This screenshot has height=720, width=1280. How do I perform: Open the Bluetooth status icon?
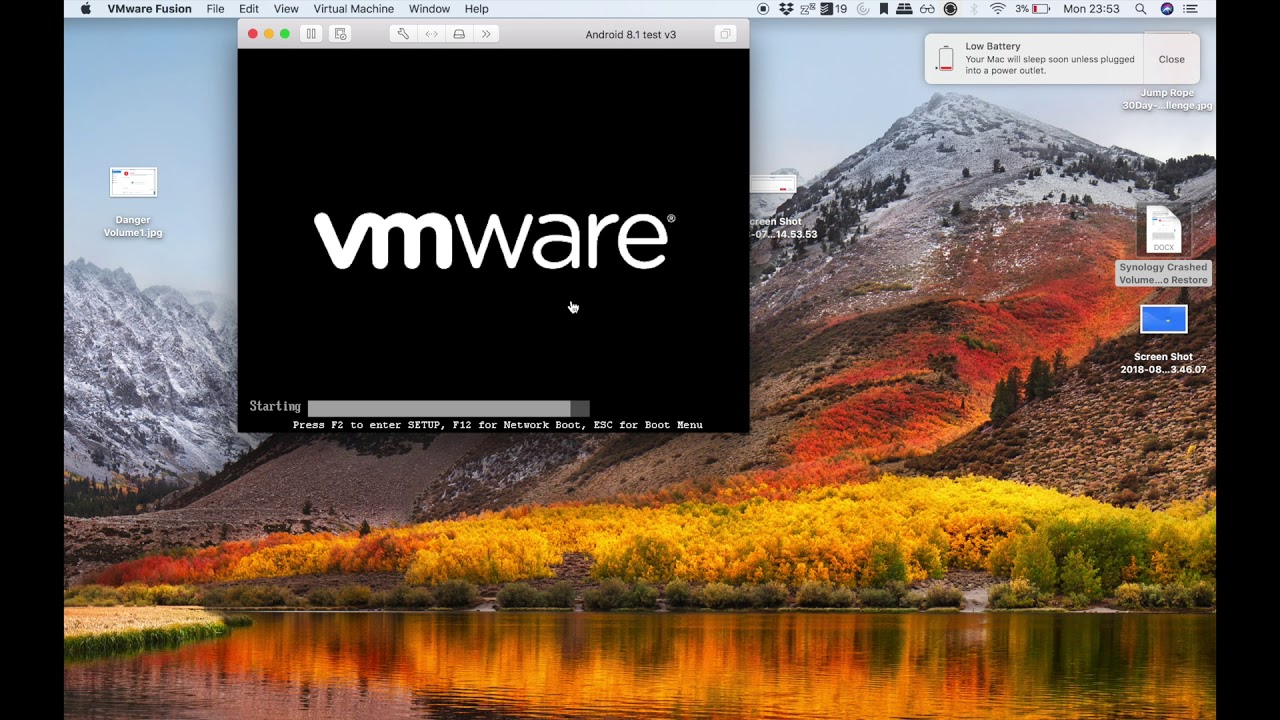coord(975,9)
